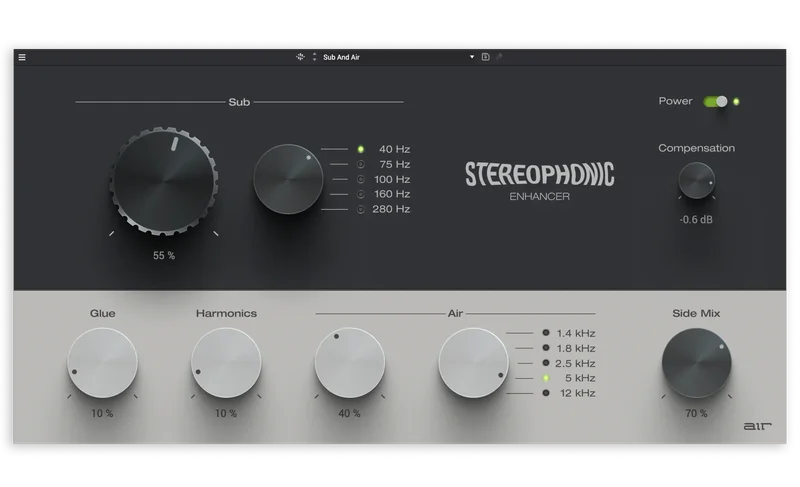Open the Sub And Air preset dropdown
Viewport: 800px width, 487px height.
[x=398, y=57]
